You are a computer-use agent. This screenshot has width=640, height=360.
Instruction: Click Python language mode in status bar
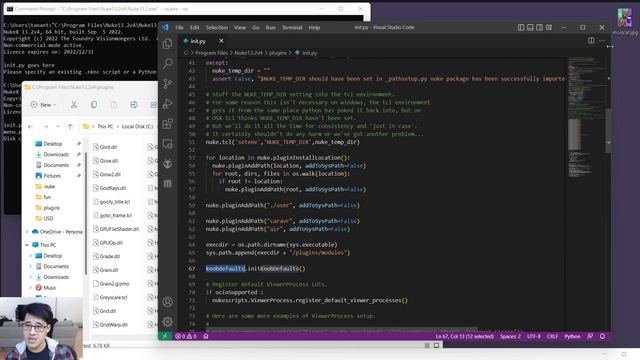coord(572,336)
